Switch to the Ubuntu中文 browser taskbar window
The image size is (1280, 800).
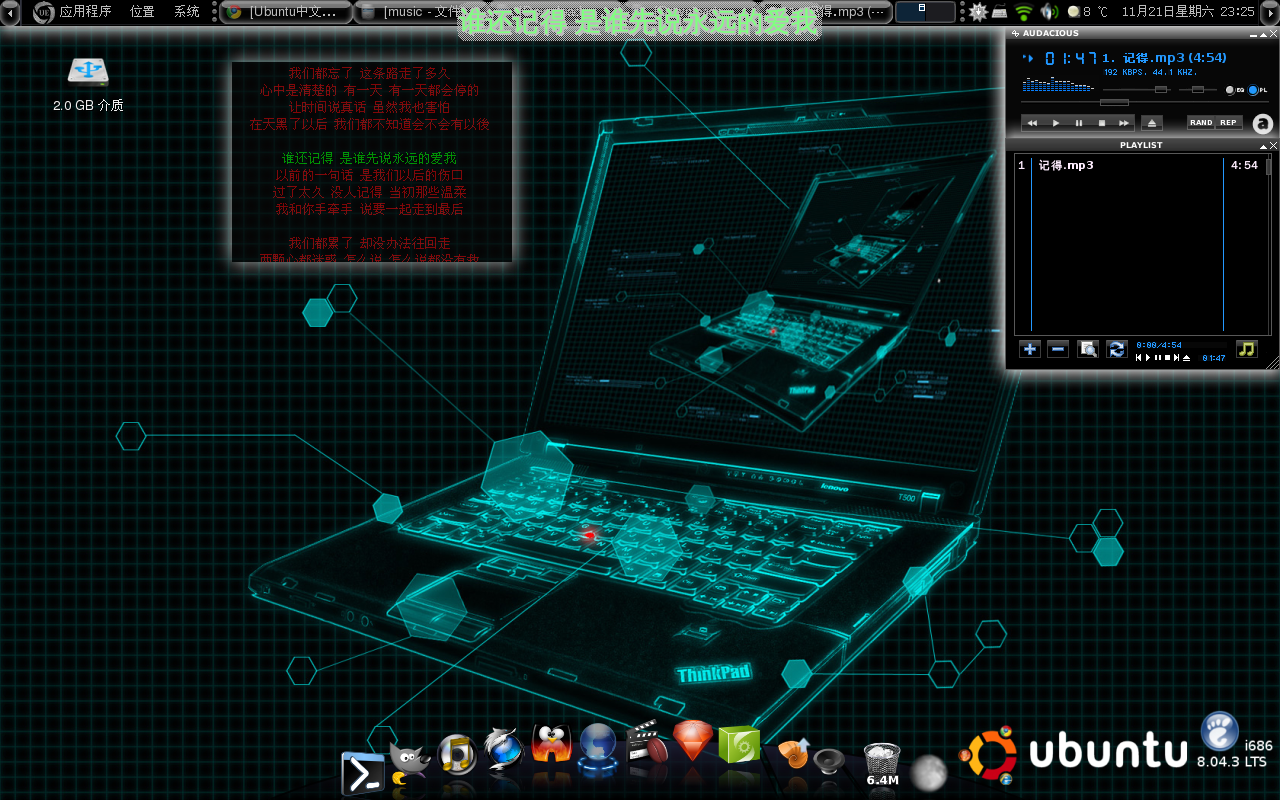point(285,12)
